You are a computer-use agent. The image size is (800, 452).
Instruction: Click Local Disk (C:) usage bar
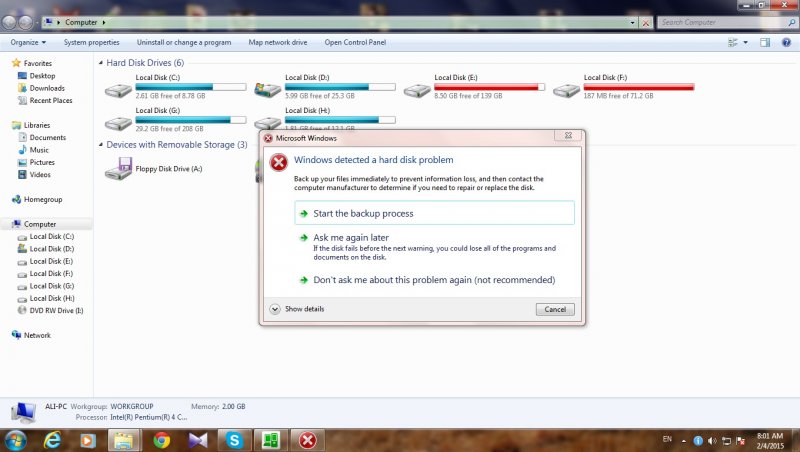[x=191, y=87]
